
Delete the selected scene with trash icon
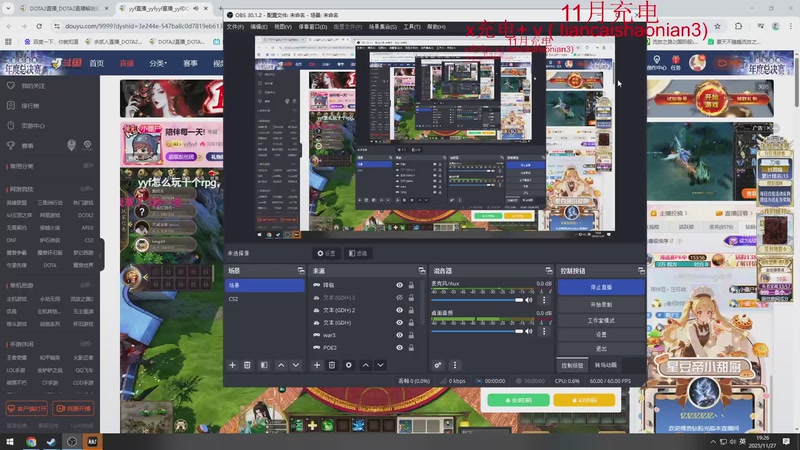(x=247, y=365)
